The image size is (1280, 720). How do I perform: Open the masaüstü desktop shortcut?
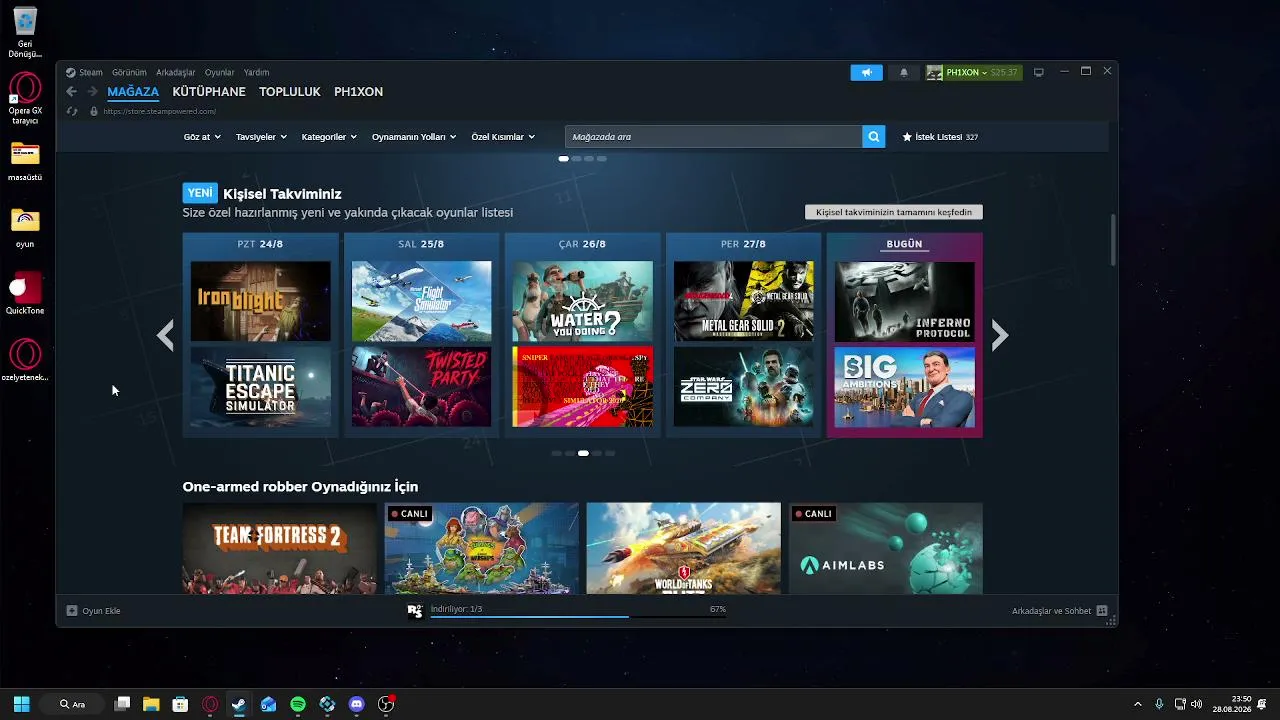[25, 162]
